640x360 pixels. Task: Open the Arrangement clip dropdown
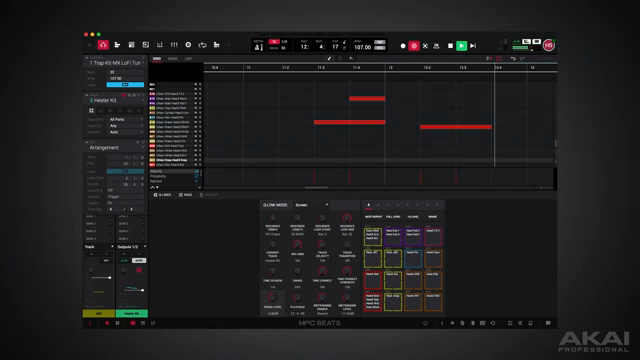(116, 148)
